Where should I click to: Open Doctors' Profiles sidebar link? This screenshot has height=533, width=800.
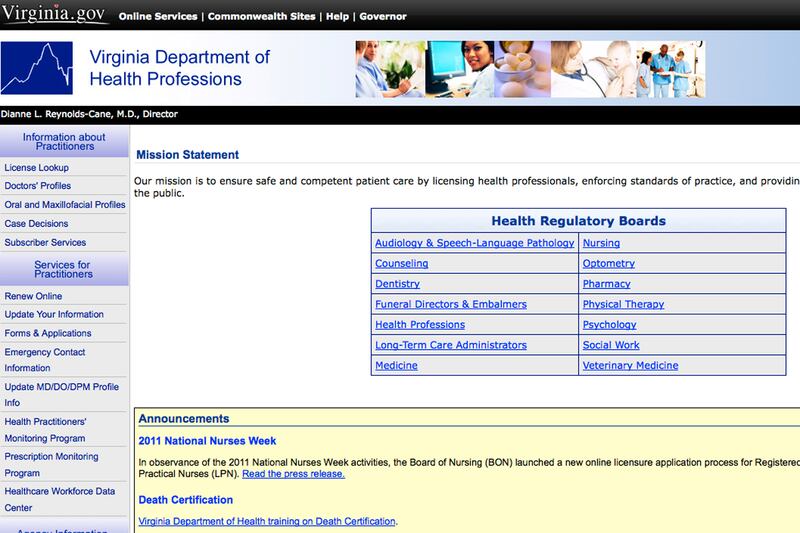(x=38, y=186)
